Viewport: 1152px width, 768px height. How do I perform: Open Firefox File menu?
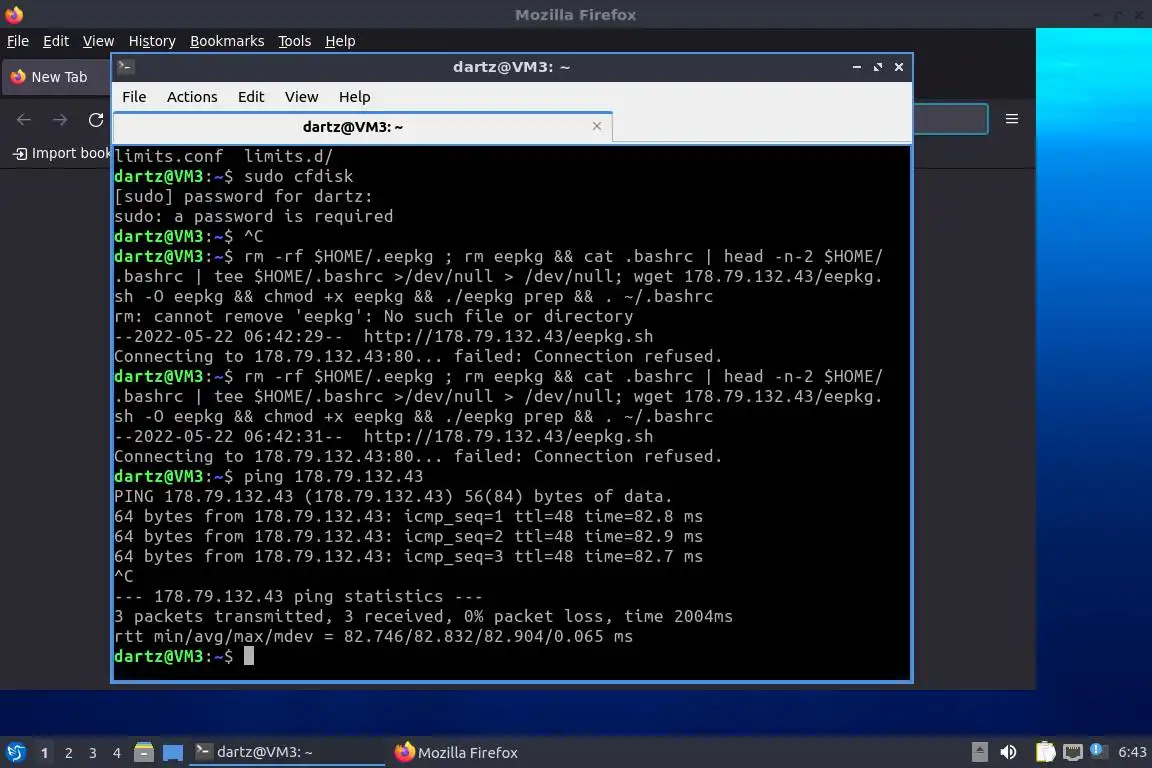click(x=18, y=41)
